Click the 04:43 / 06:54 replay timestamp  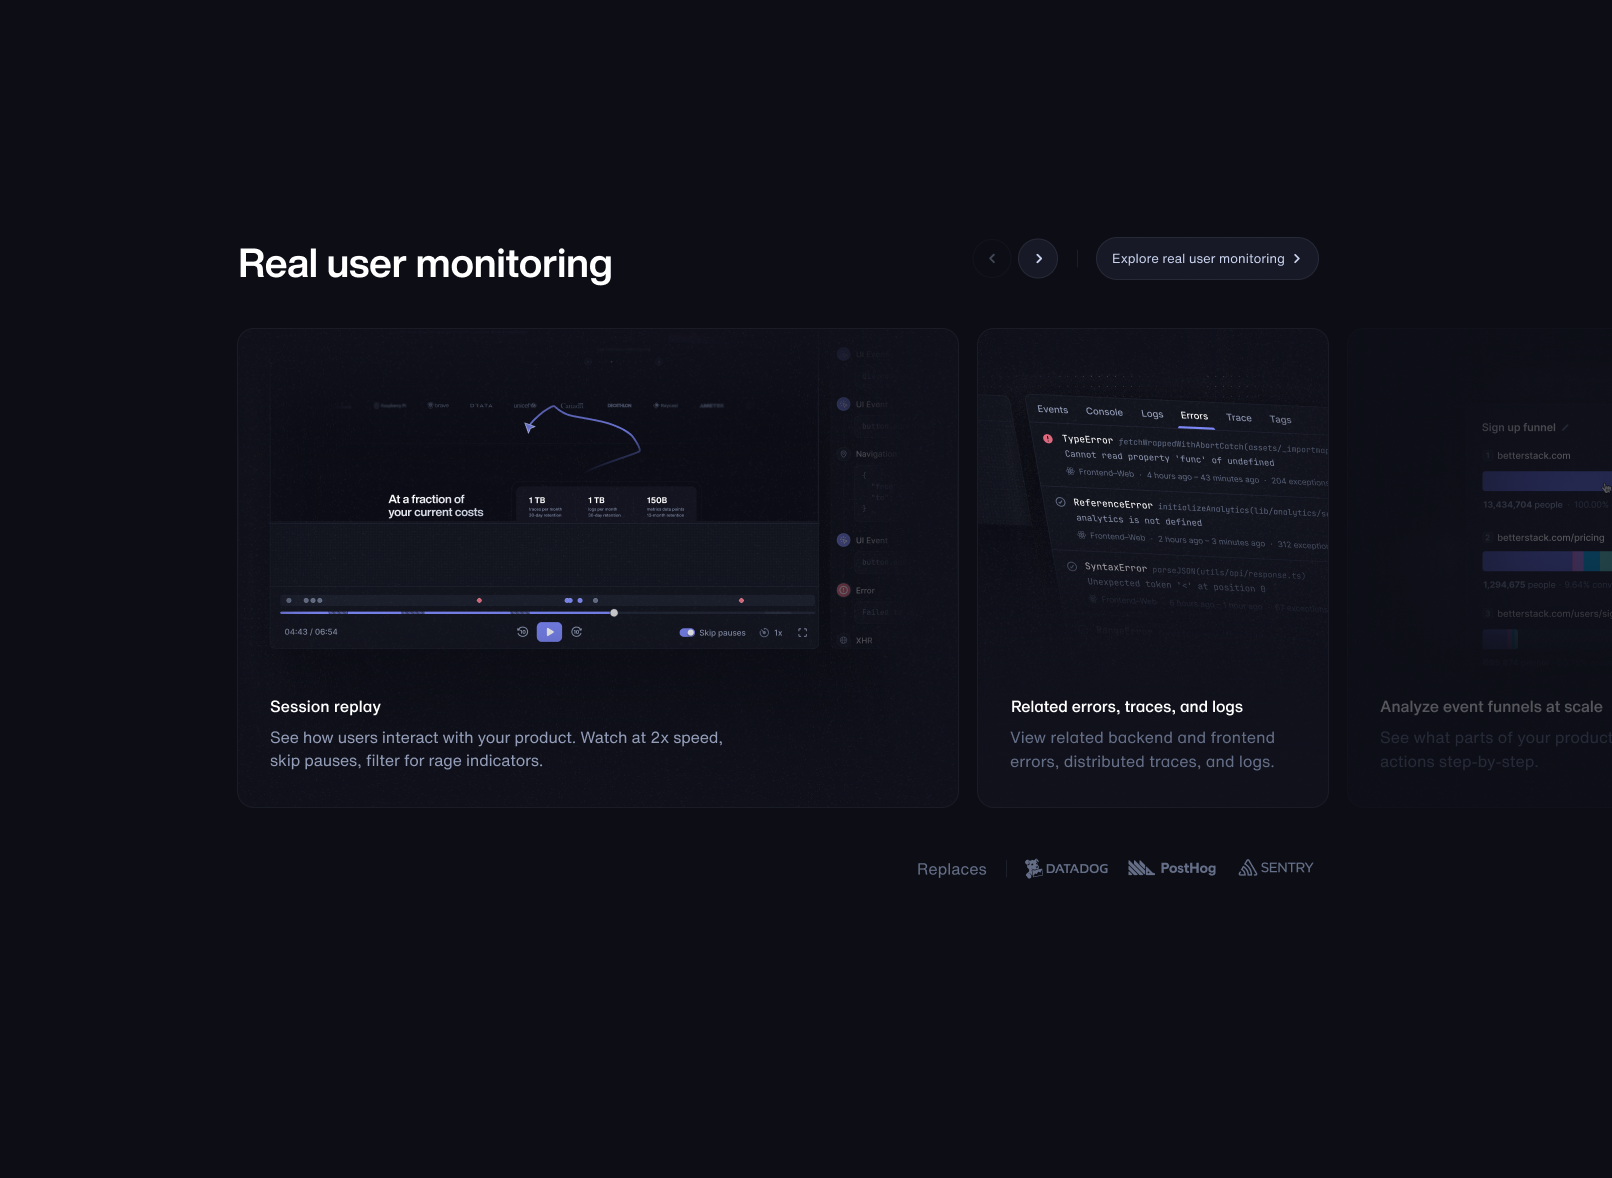pos(311,632)
